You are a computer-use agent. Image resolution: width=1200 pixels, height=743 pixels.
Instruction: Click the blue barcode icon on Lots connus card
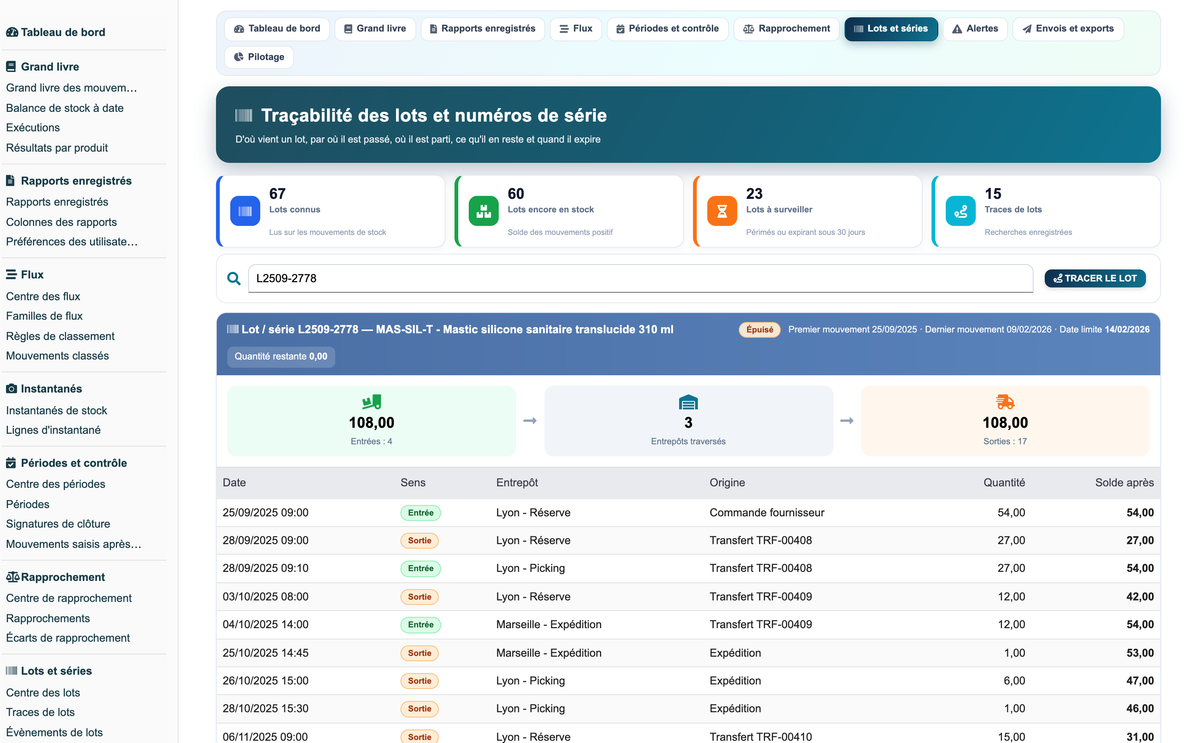coord(245,211)
